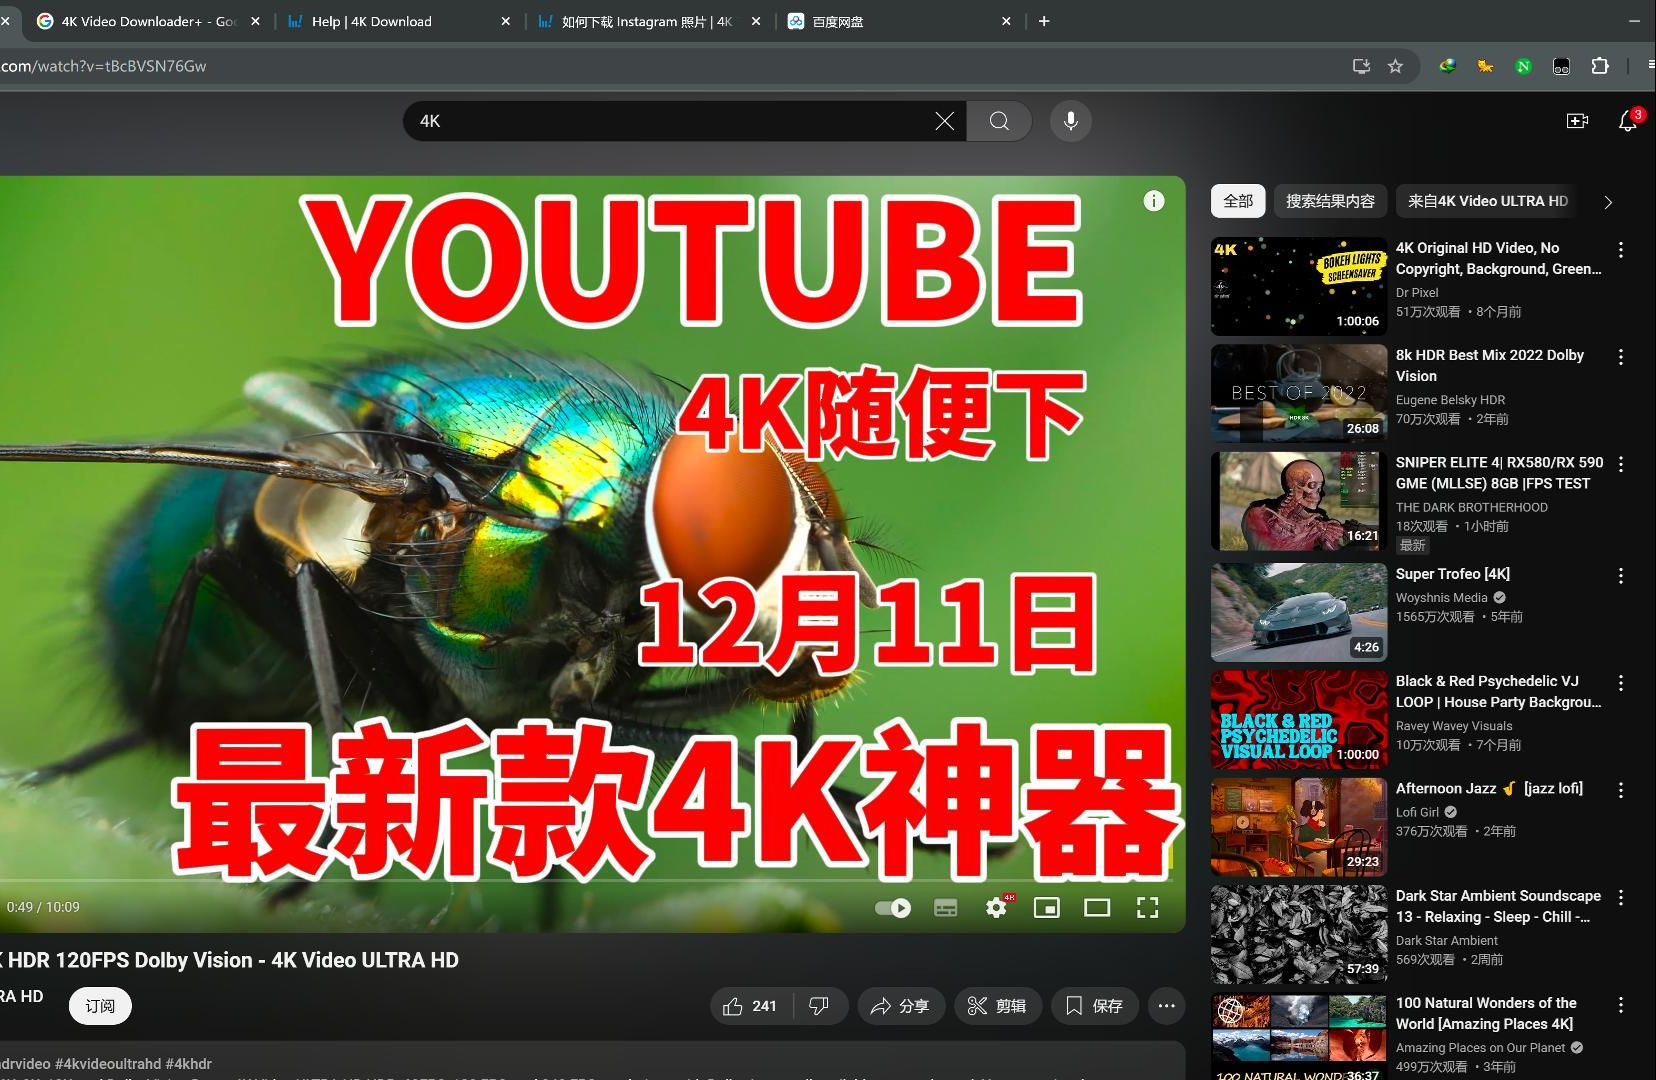Open options for 100 Natural Wonders video
Screen dimensions: 1656x1080
[x=1621, y=1005]
